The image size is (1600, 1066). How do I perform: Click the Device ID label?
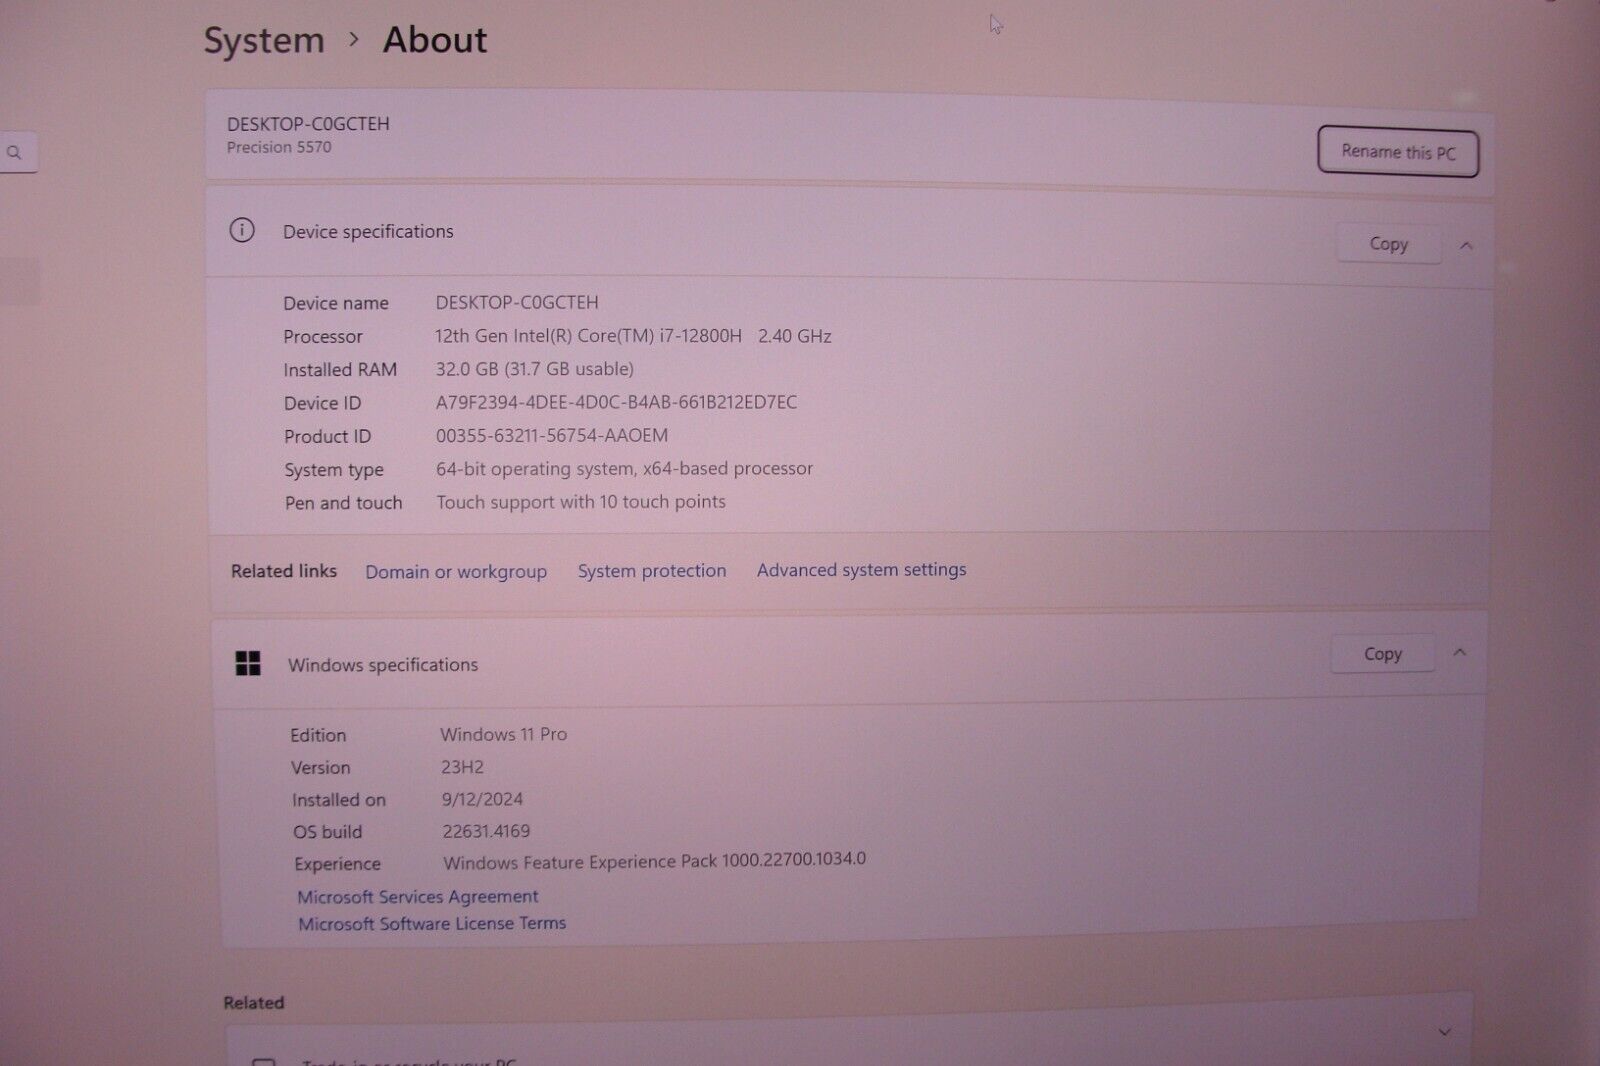[x=323, y=403]
